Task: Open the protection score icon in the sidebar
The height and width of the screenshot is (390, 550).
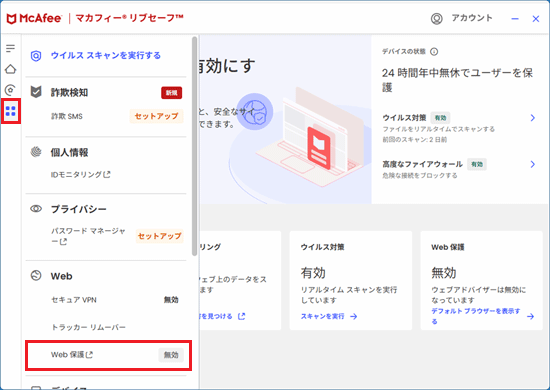Action: pyautogui.click(x=11, y=90)
